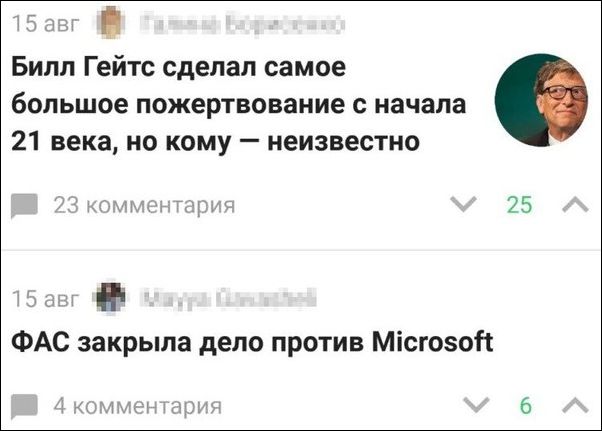The image size is (602, 431).
Task: Click 15 авг date on first post
Action: pyautogui.click(x=45, y=23)
